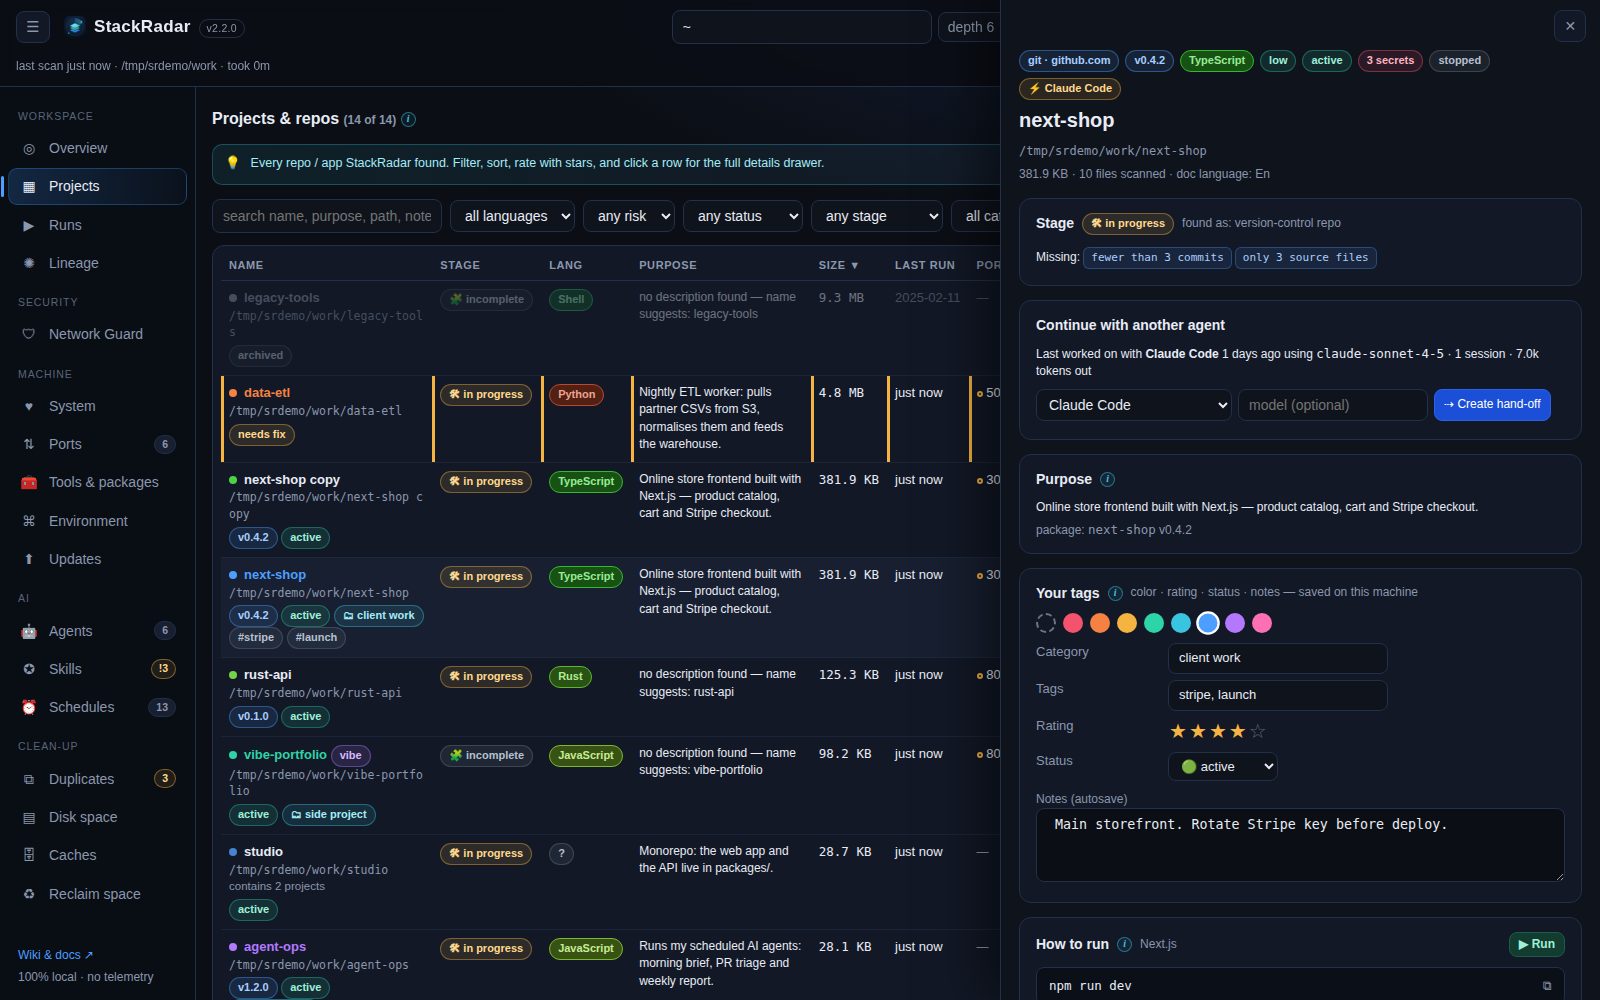Select the red color tag swatch

tap(1073, 623)
